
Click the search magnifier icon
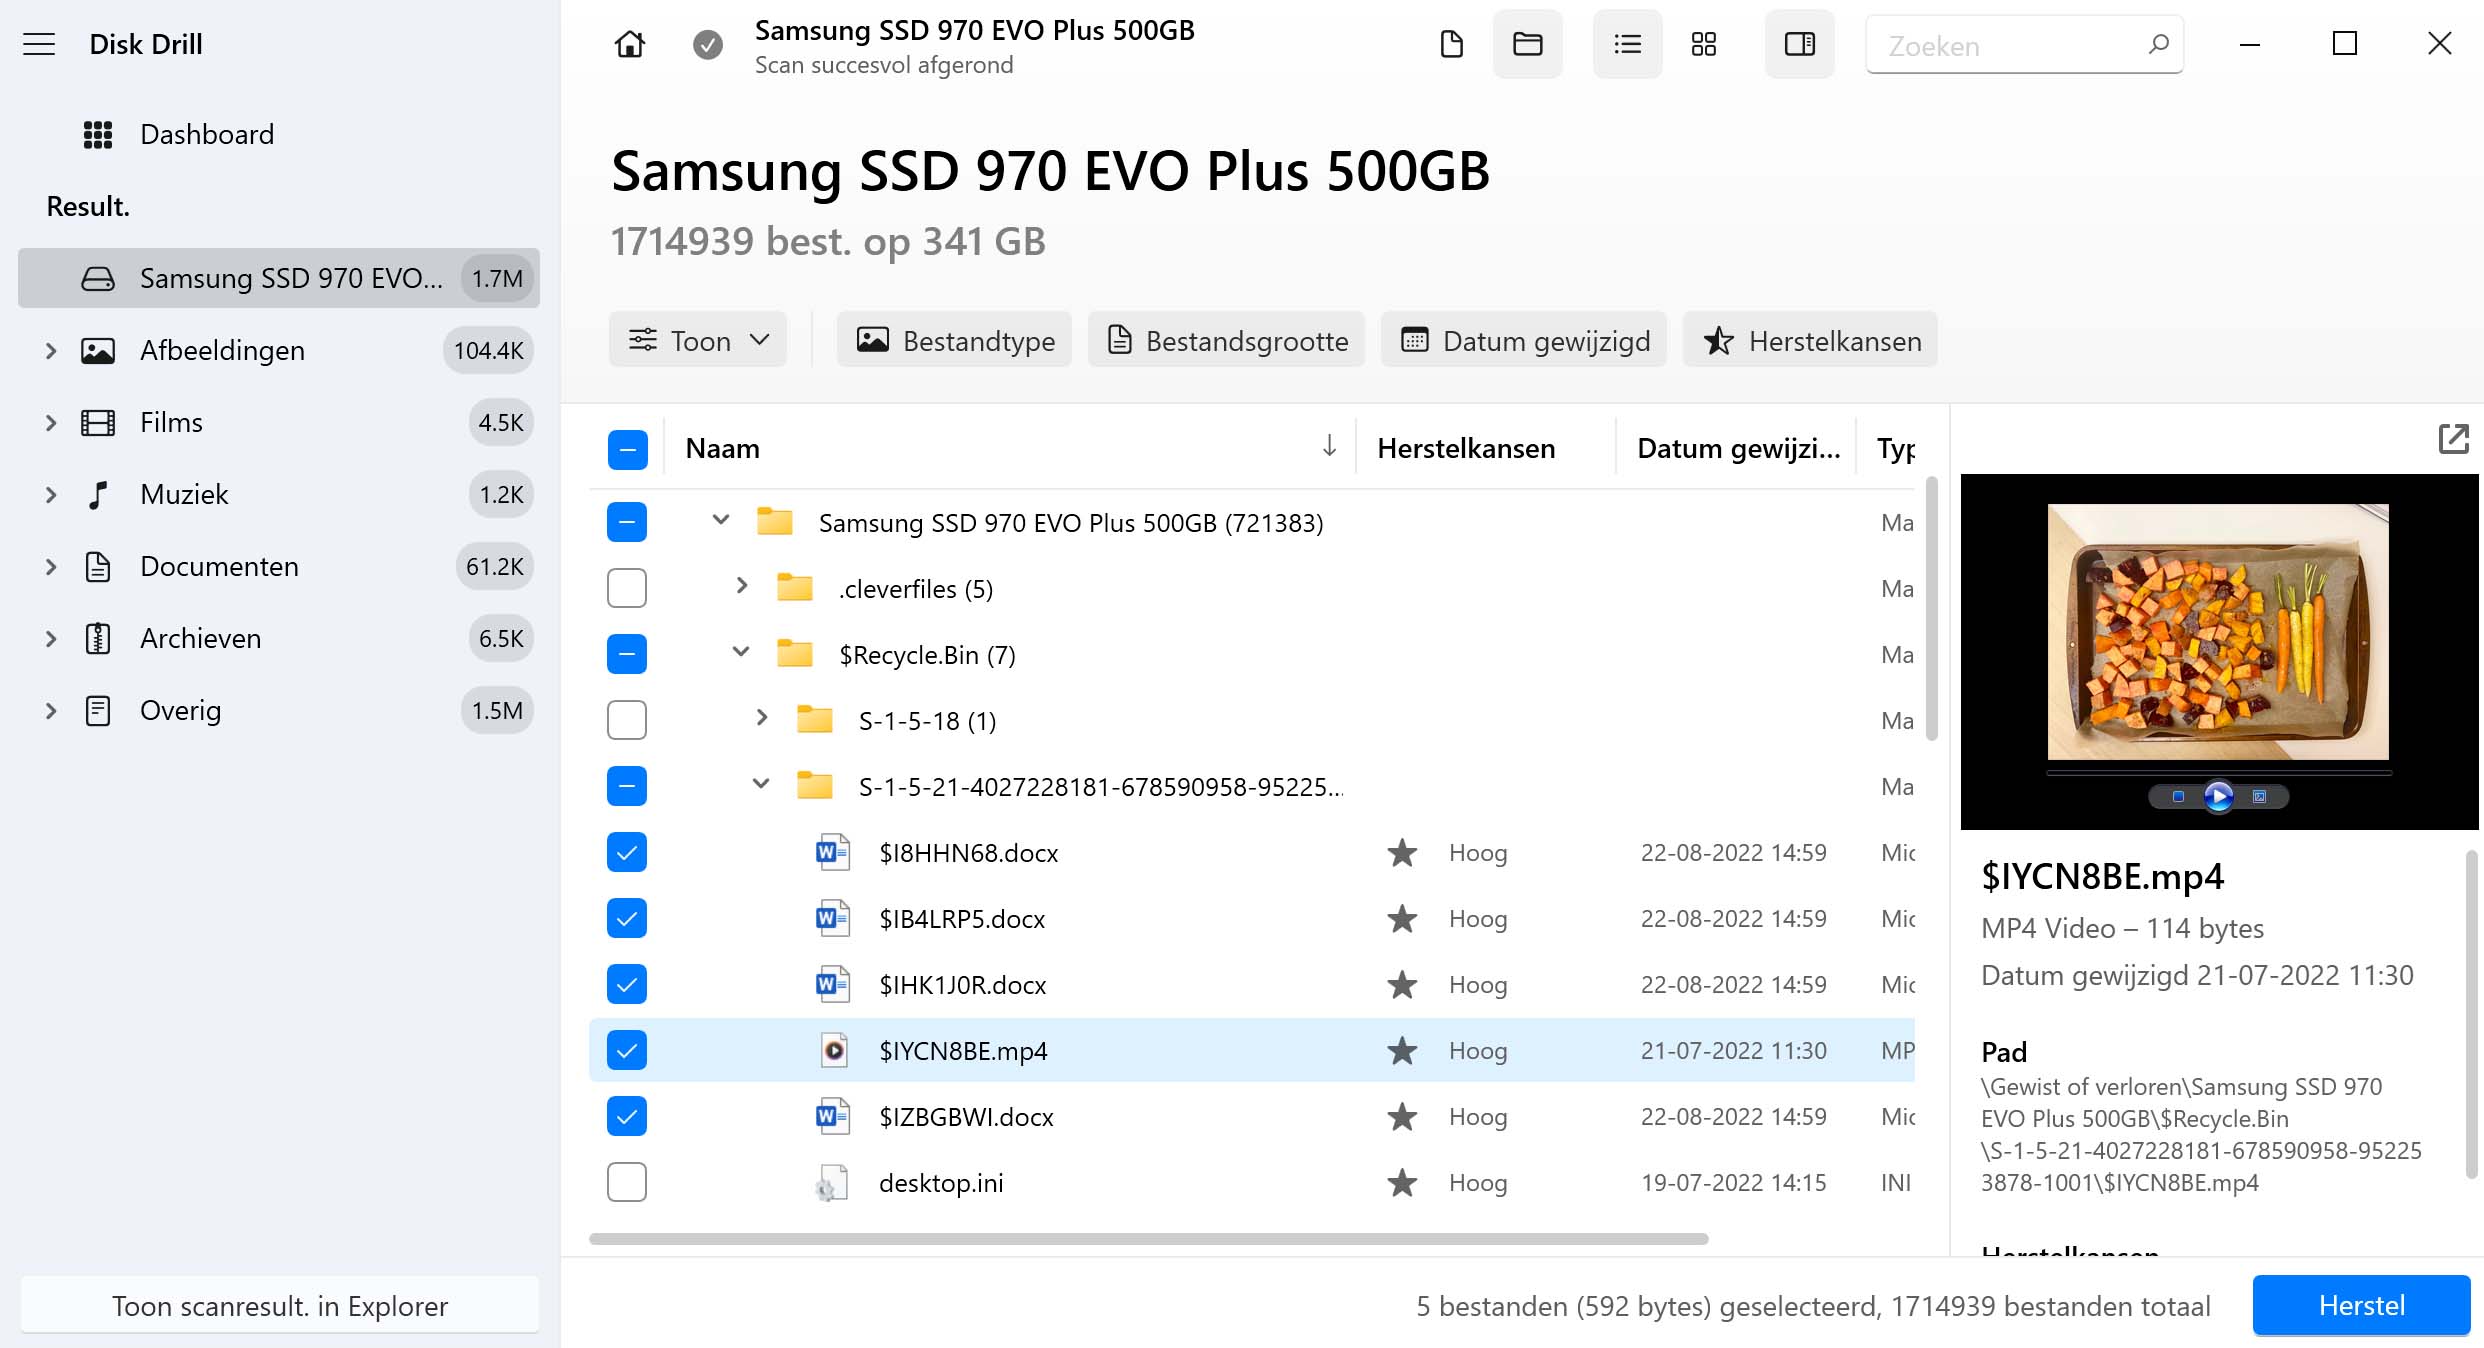click(x=2158, y=44)
